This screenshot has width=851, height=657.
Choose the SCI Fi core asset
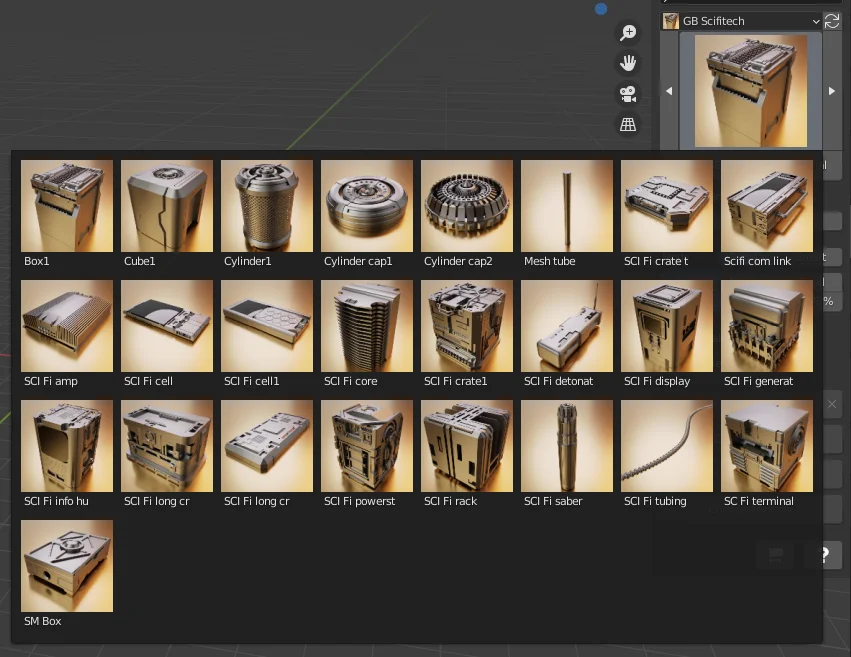click(x=367, y=326)
